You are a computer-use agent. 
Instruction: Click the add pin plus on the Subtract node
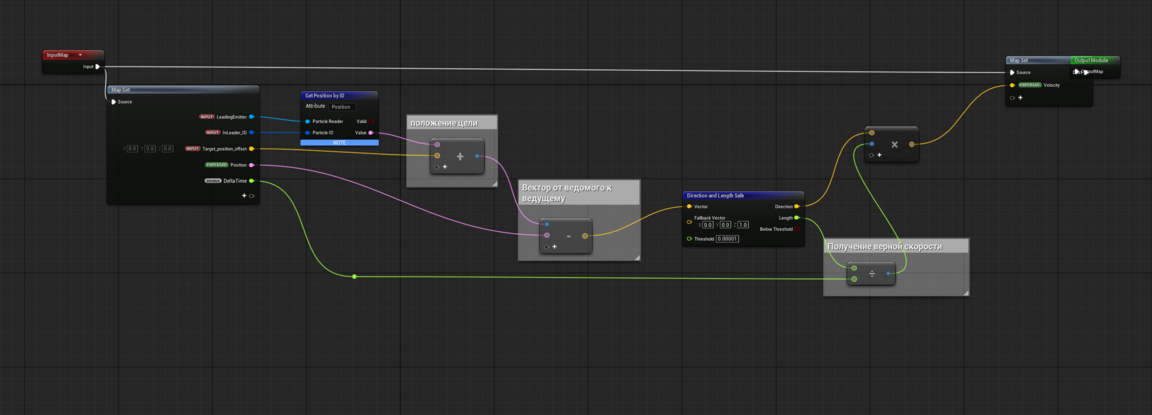click(554, 246)
